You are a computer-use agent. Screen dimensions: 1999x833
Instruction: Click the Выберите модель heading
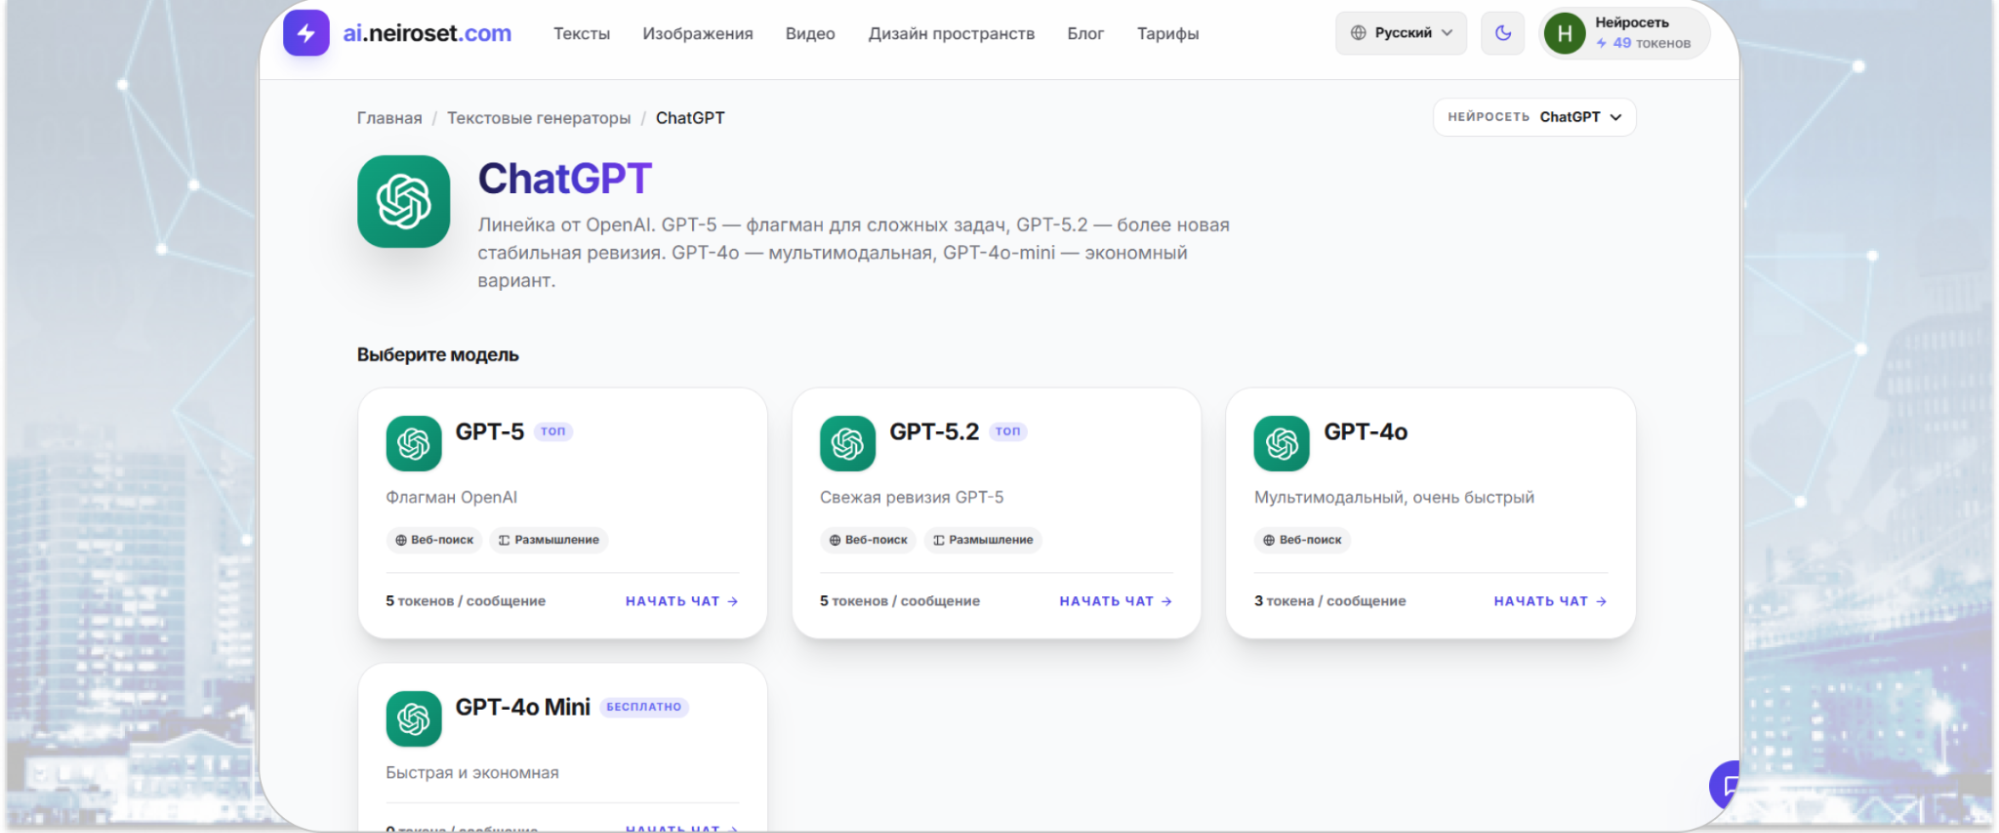(x=438, y=355)
